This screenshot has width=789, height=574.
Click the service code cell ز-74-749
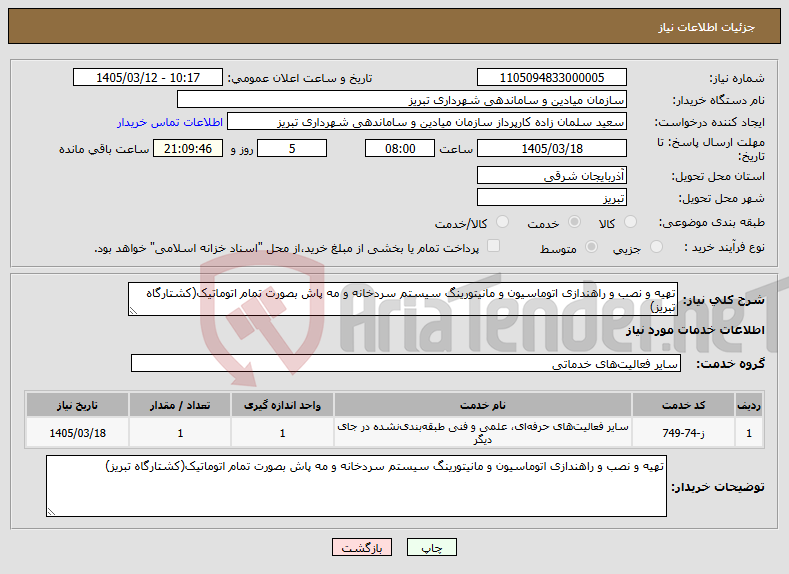pos(683,433)
